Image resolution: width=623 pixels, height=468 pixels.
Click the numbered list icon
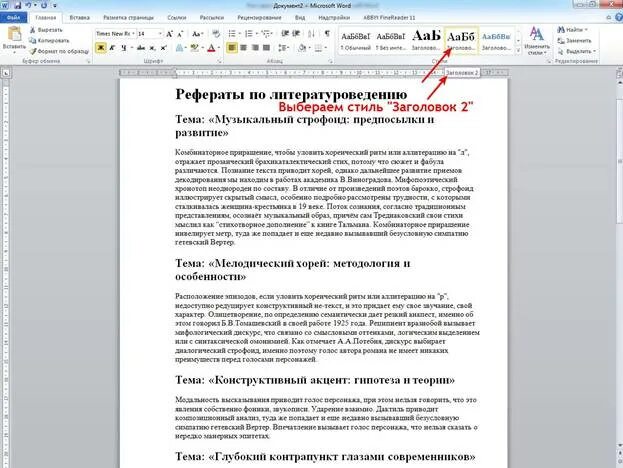pyautogui.click(x=249, y=34)
